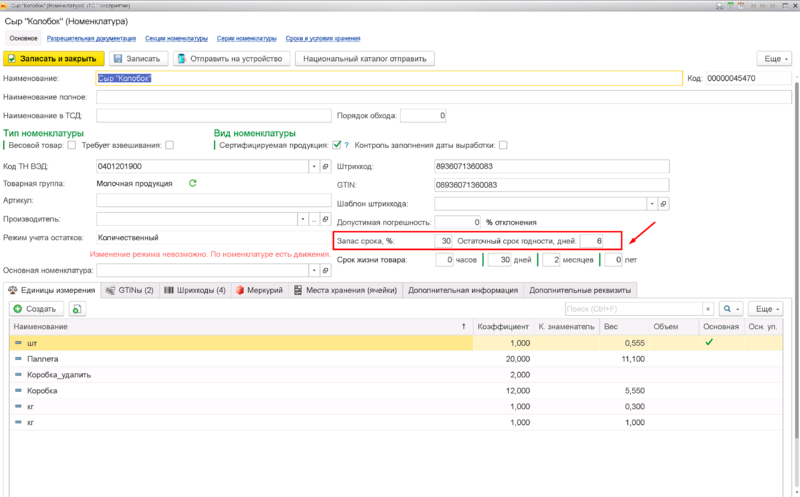Expand the Код ТН ВЭД dropdown

click(x=314, y=166)
